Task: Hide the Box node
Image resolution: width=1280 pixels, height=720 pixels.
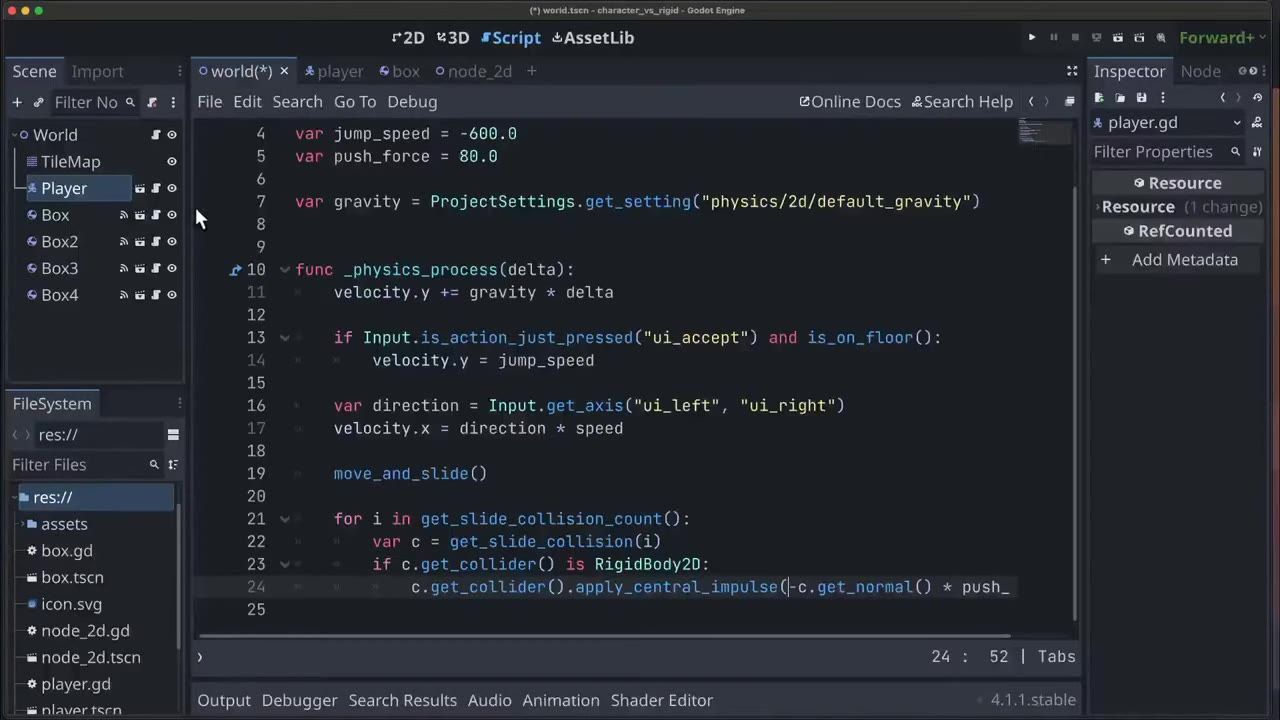Action: 172,215
